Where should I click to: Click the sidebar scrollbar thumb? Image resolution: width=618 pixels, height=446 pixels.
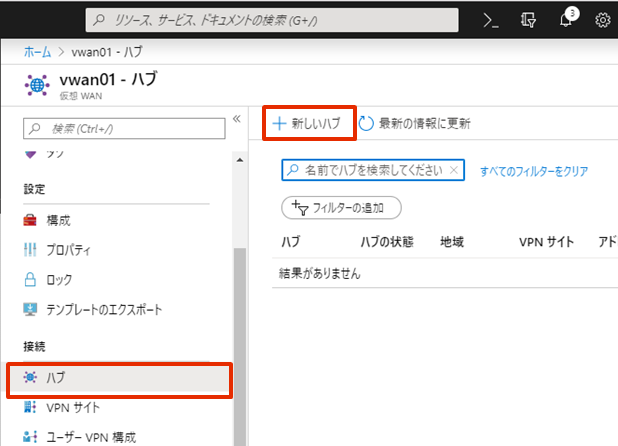pos(240,347)
